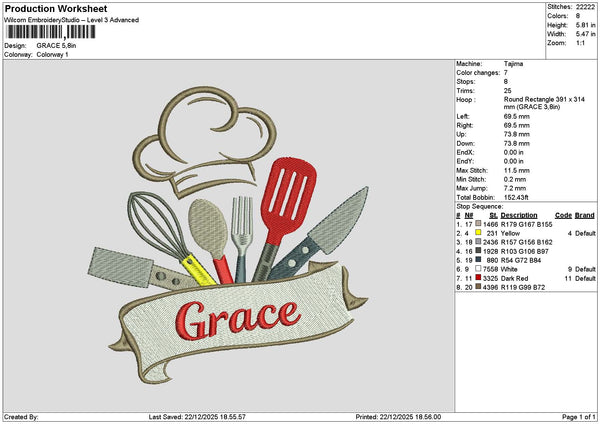
Task: Select the stitch count '1466' in row 1
Action: [490, 224]
